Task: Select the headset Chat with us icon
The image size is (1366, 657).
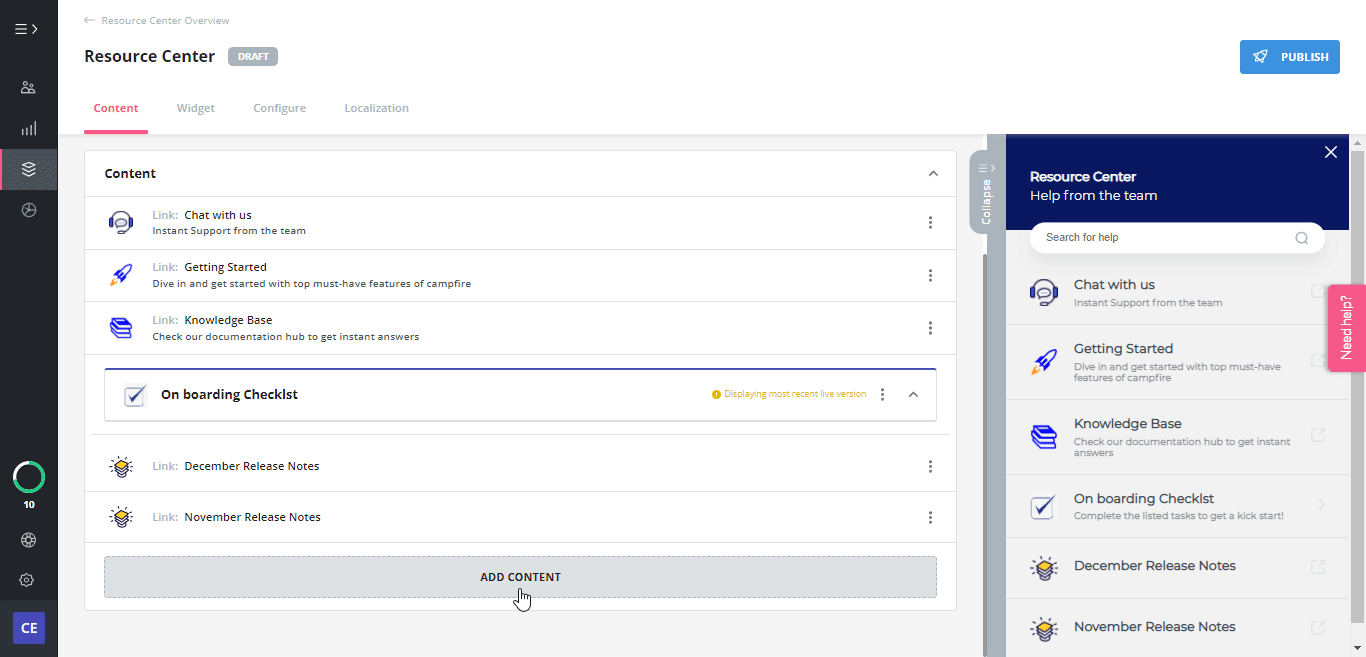Action: tap(120, 222)
